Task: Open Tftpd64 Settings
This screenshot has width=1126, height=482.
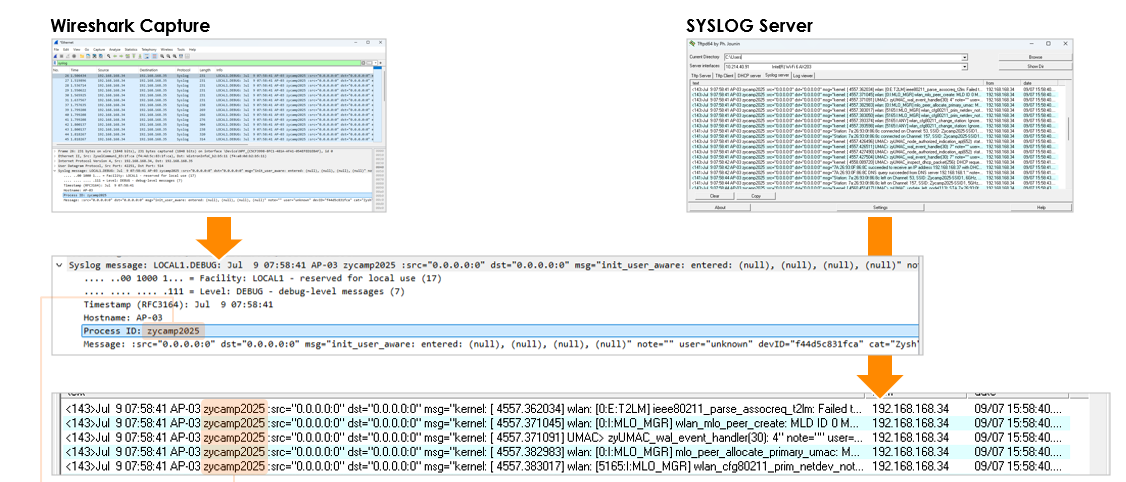Action: coord(880,208)
